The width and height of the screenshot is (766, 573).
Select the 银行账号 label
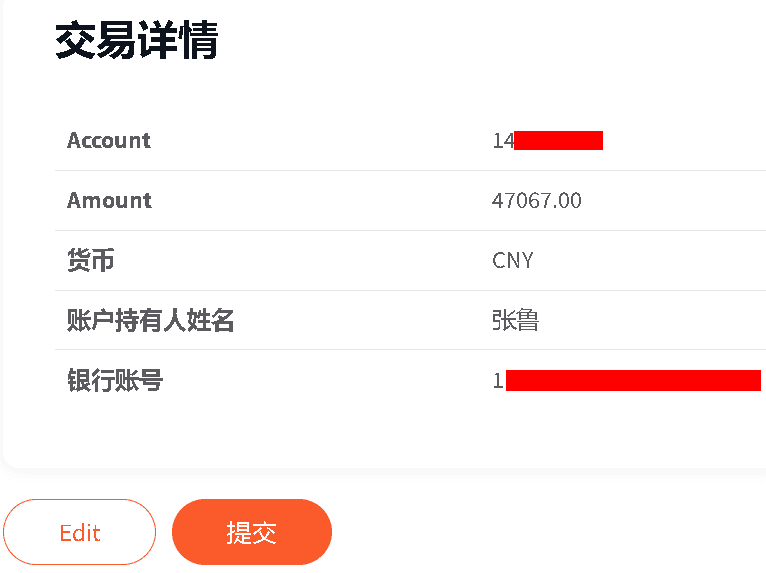[115, 380]
